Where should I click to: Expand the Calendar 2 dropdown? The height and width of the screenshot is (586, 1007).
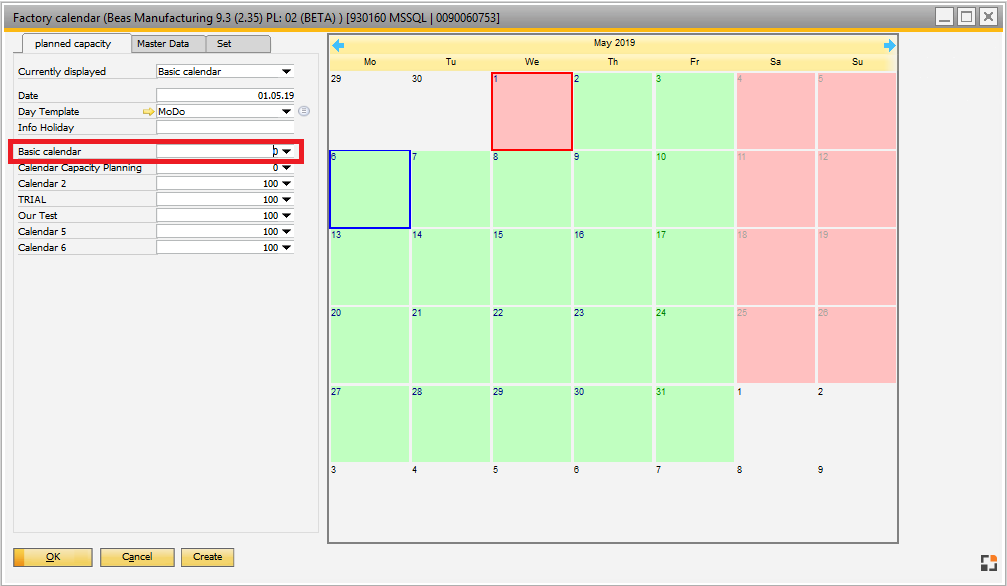287,183
